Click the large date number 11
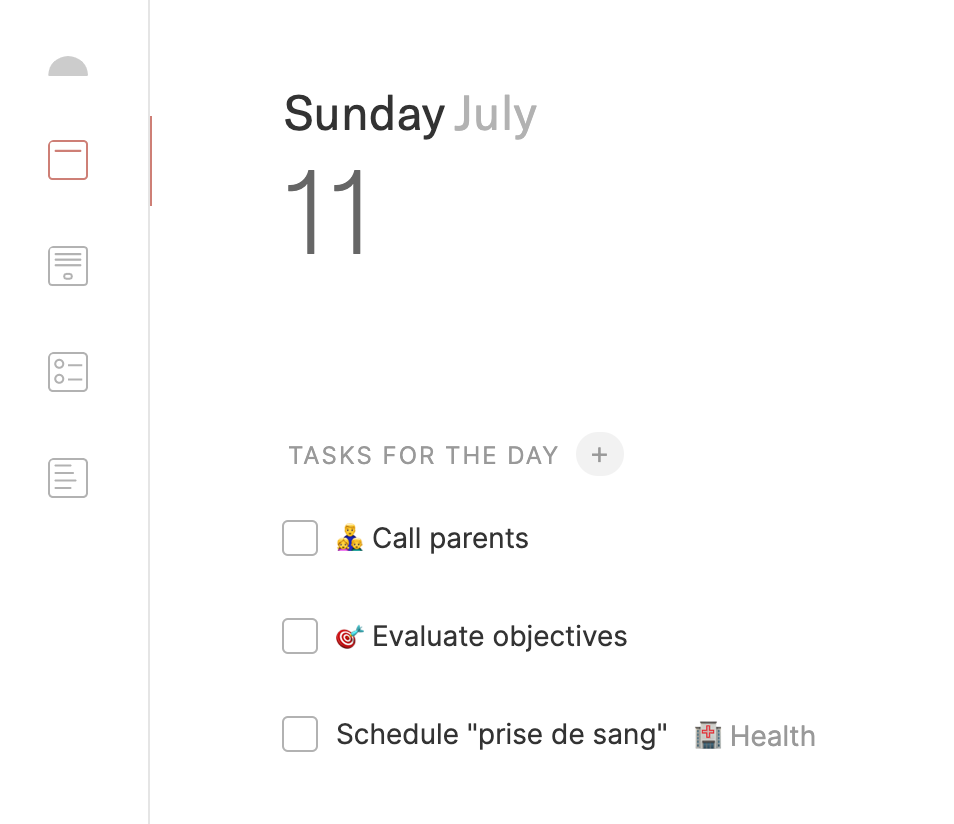Screen dimensions: 954x824 click(327, 213)
